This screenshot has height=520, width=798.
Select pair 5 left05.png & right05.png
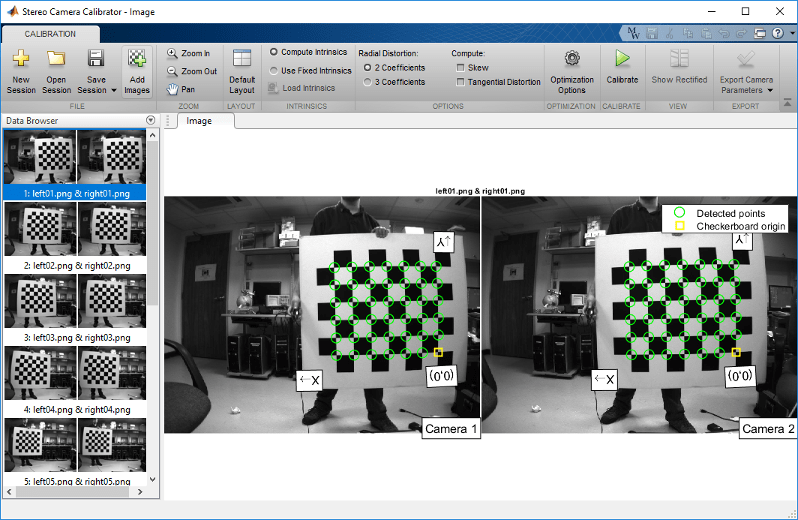[x=75, y=452]
